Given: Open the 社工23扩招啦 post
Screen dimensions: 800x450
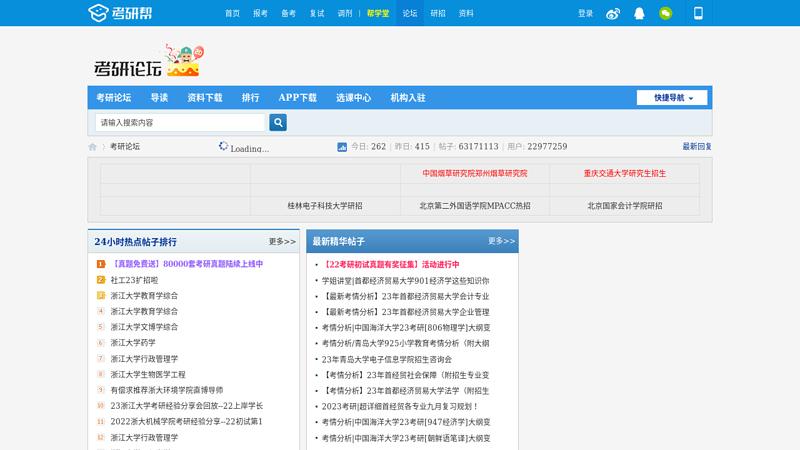Looking at the screenshot, I should tap(134, 280).
